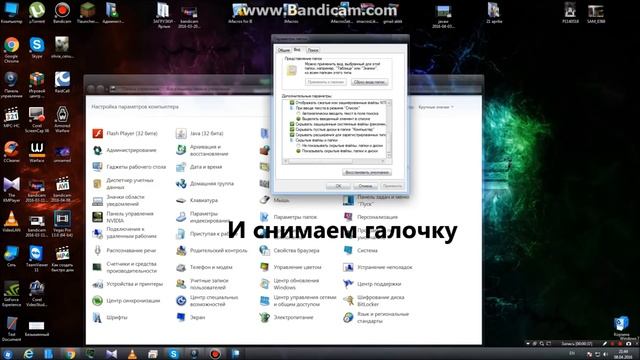
Task: Open Панель управления NVIDIA item
Action: tap(124, 217)
